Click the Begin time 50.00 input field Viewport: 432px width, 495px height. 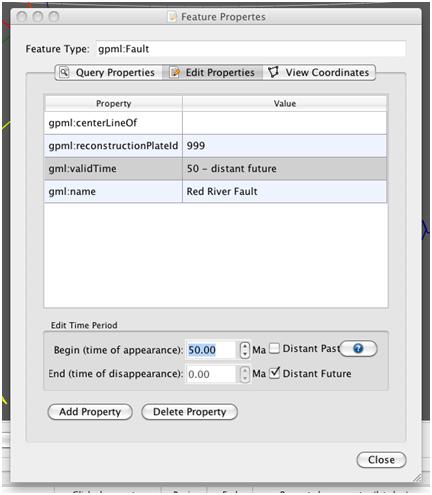pyautogui.click(x=211, y=350)
